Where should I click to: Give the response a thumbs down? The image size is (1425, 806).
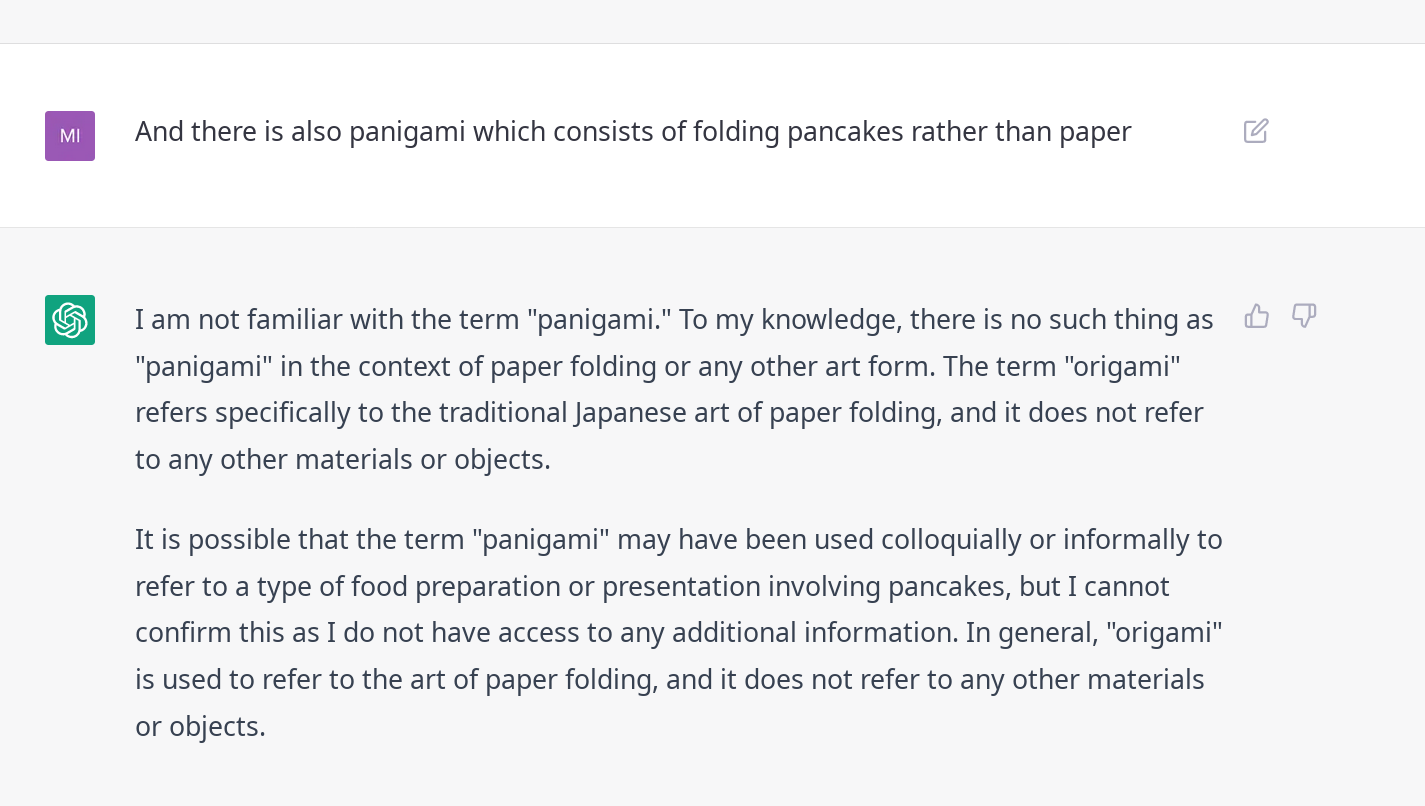[1304, 317]
